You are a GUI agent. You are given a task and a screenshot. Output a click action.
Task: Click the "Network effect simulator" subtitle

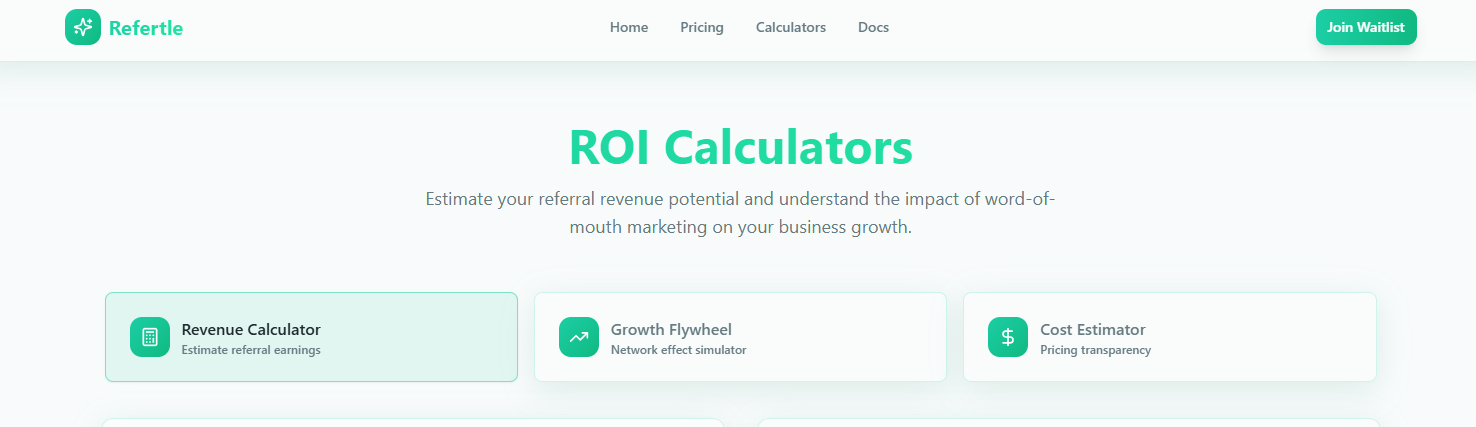click(678, 350)
